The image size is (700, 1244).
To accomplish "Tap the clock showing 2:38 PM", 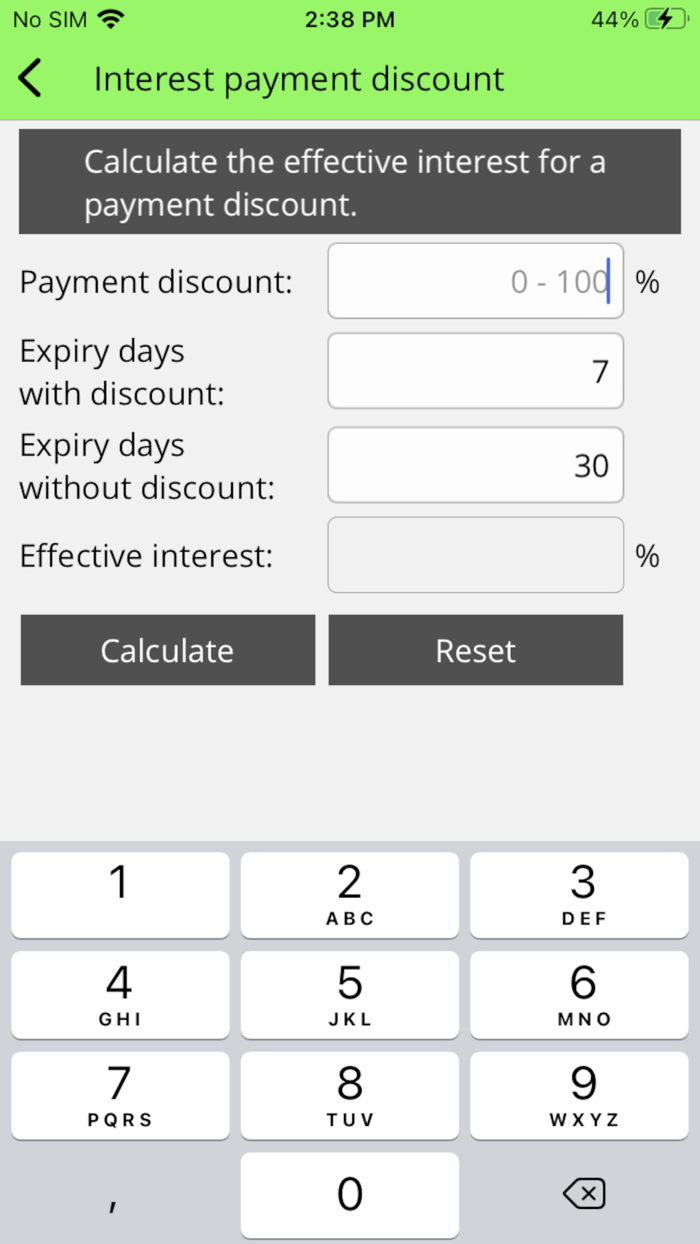I will 349,18.
